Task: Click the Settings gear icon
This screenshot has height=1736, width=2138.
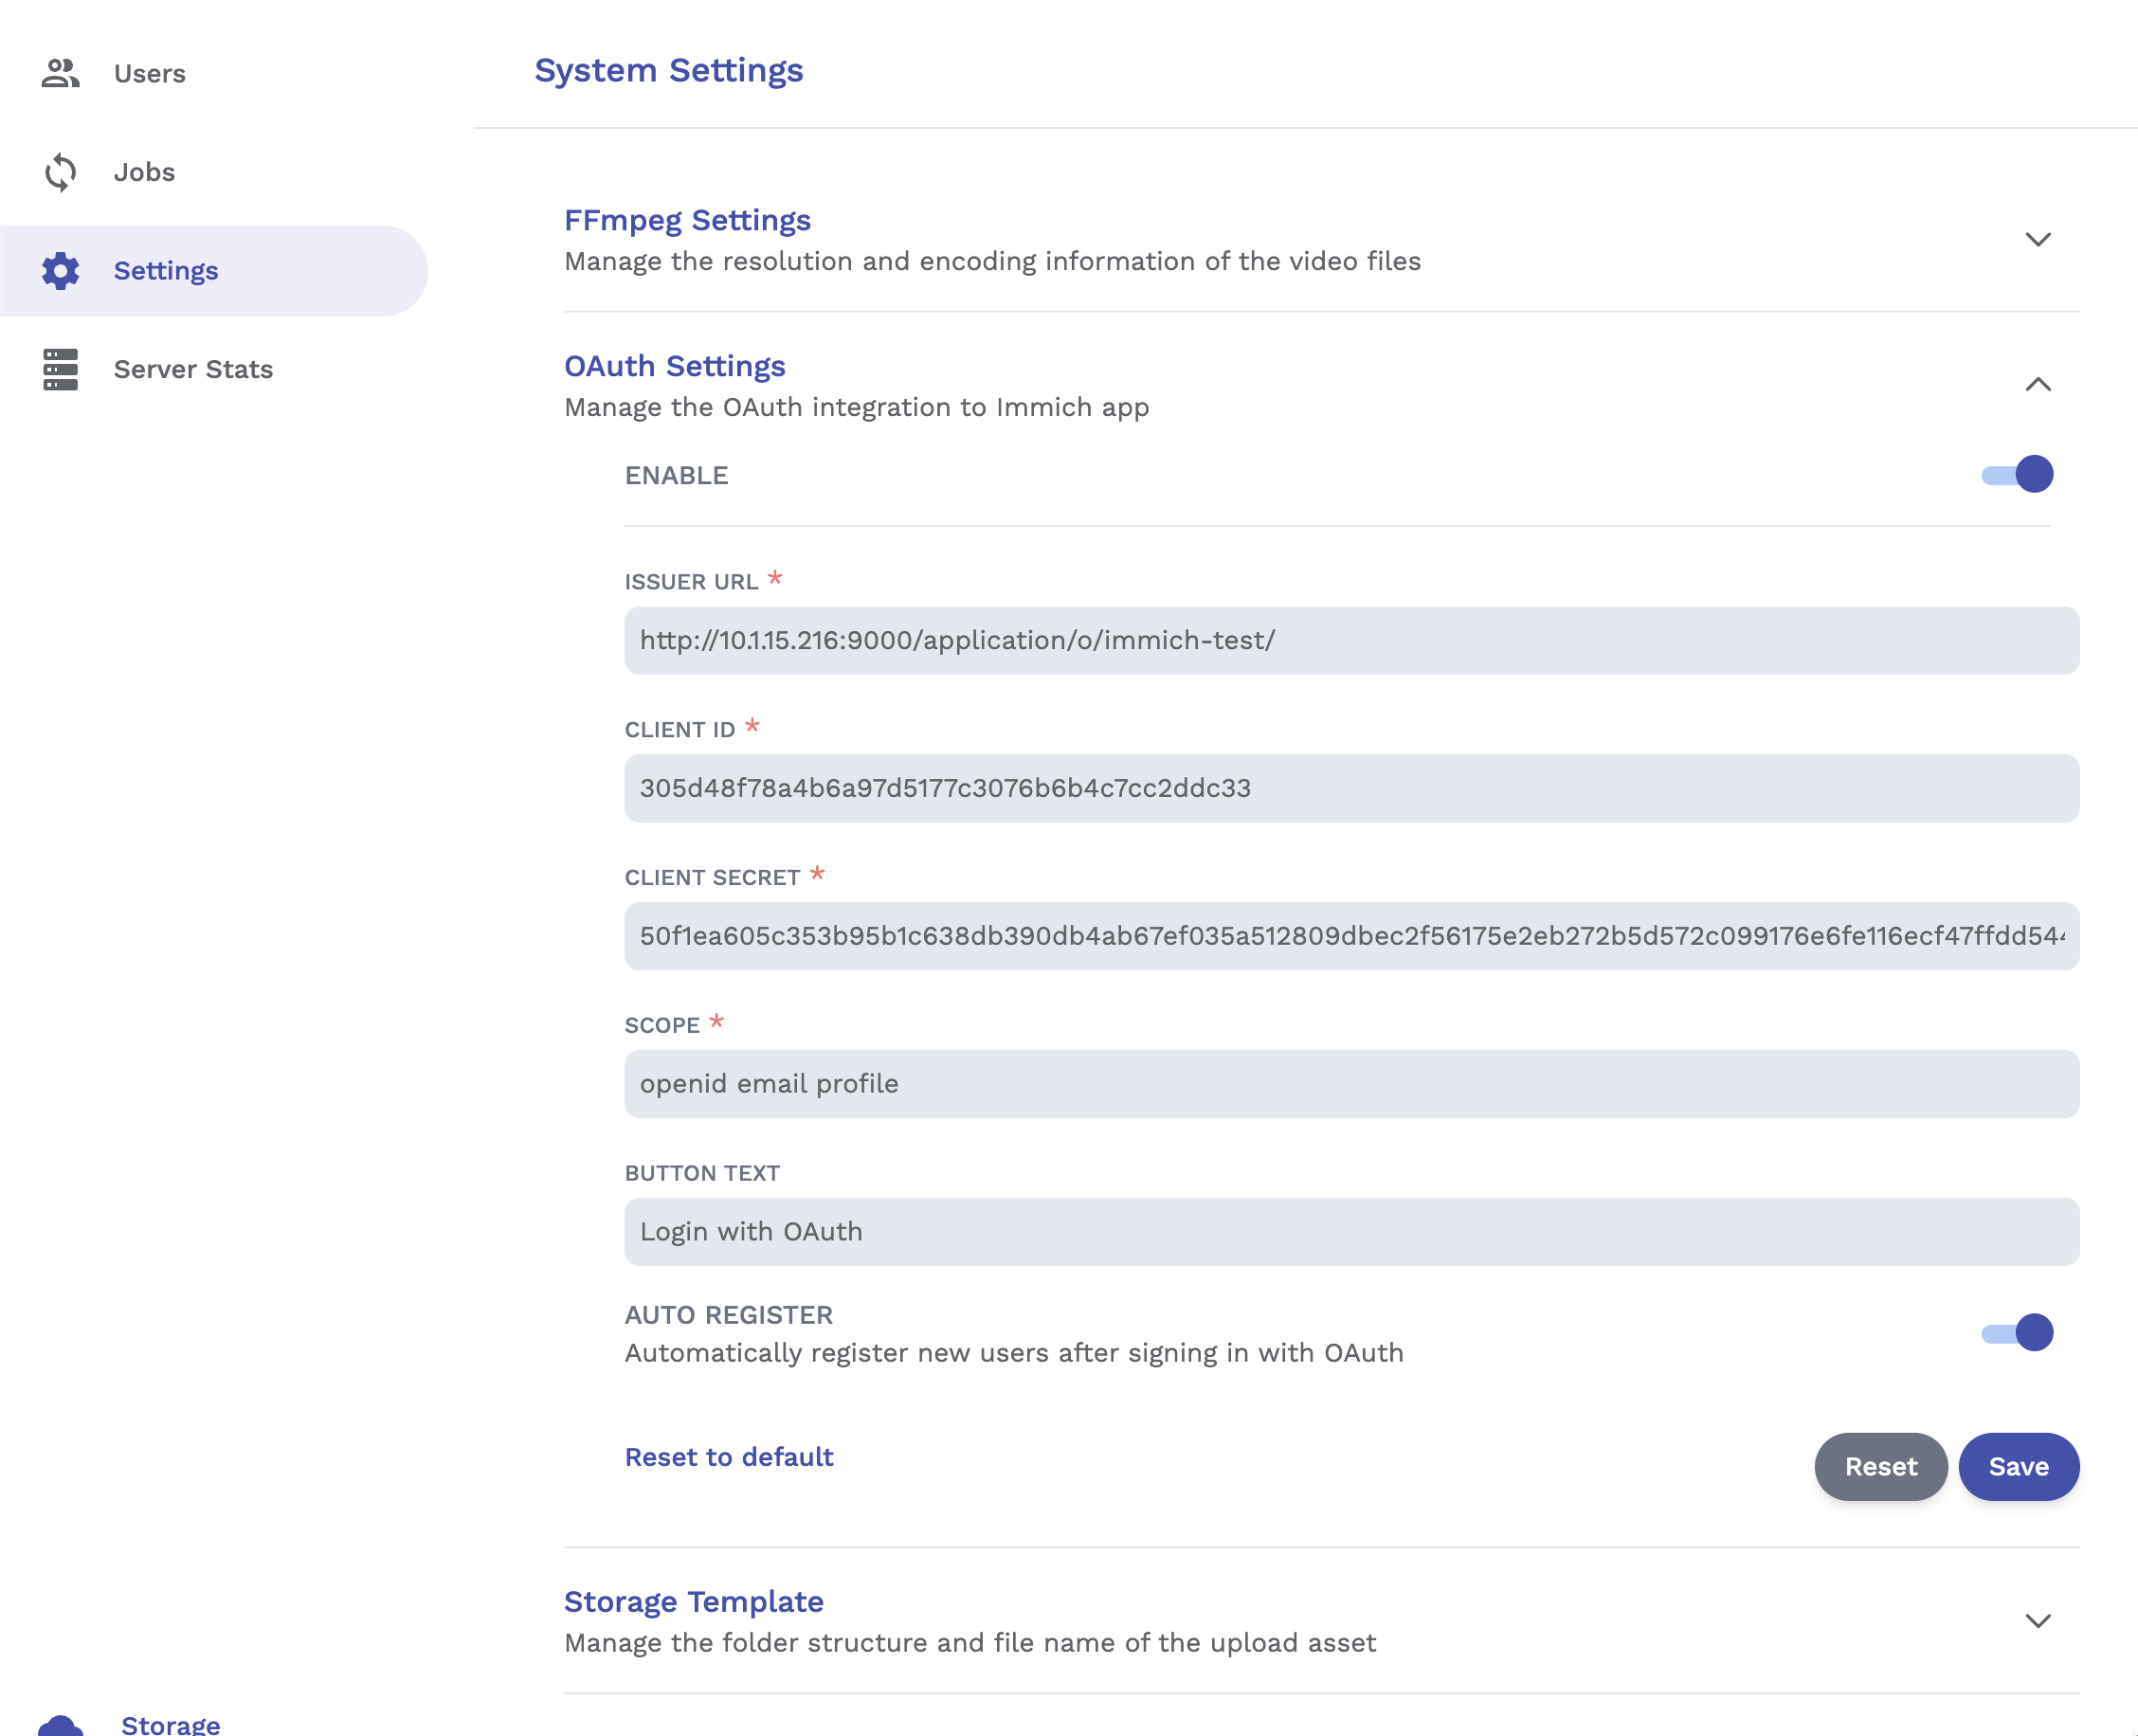Action: 60,271
